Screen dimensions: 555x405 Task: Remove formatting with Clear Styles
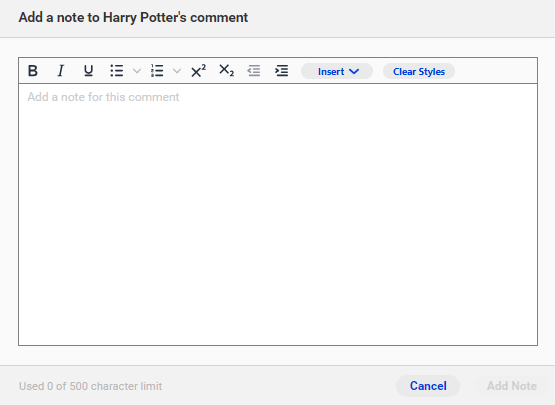click(x=419, y=71)
